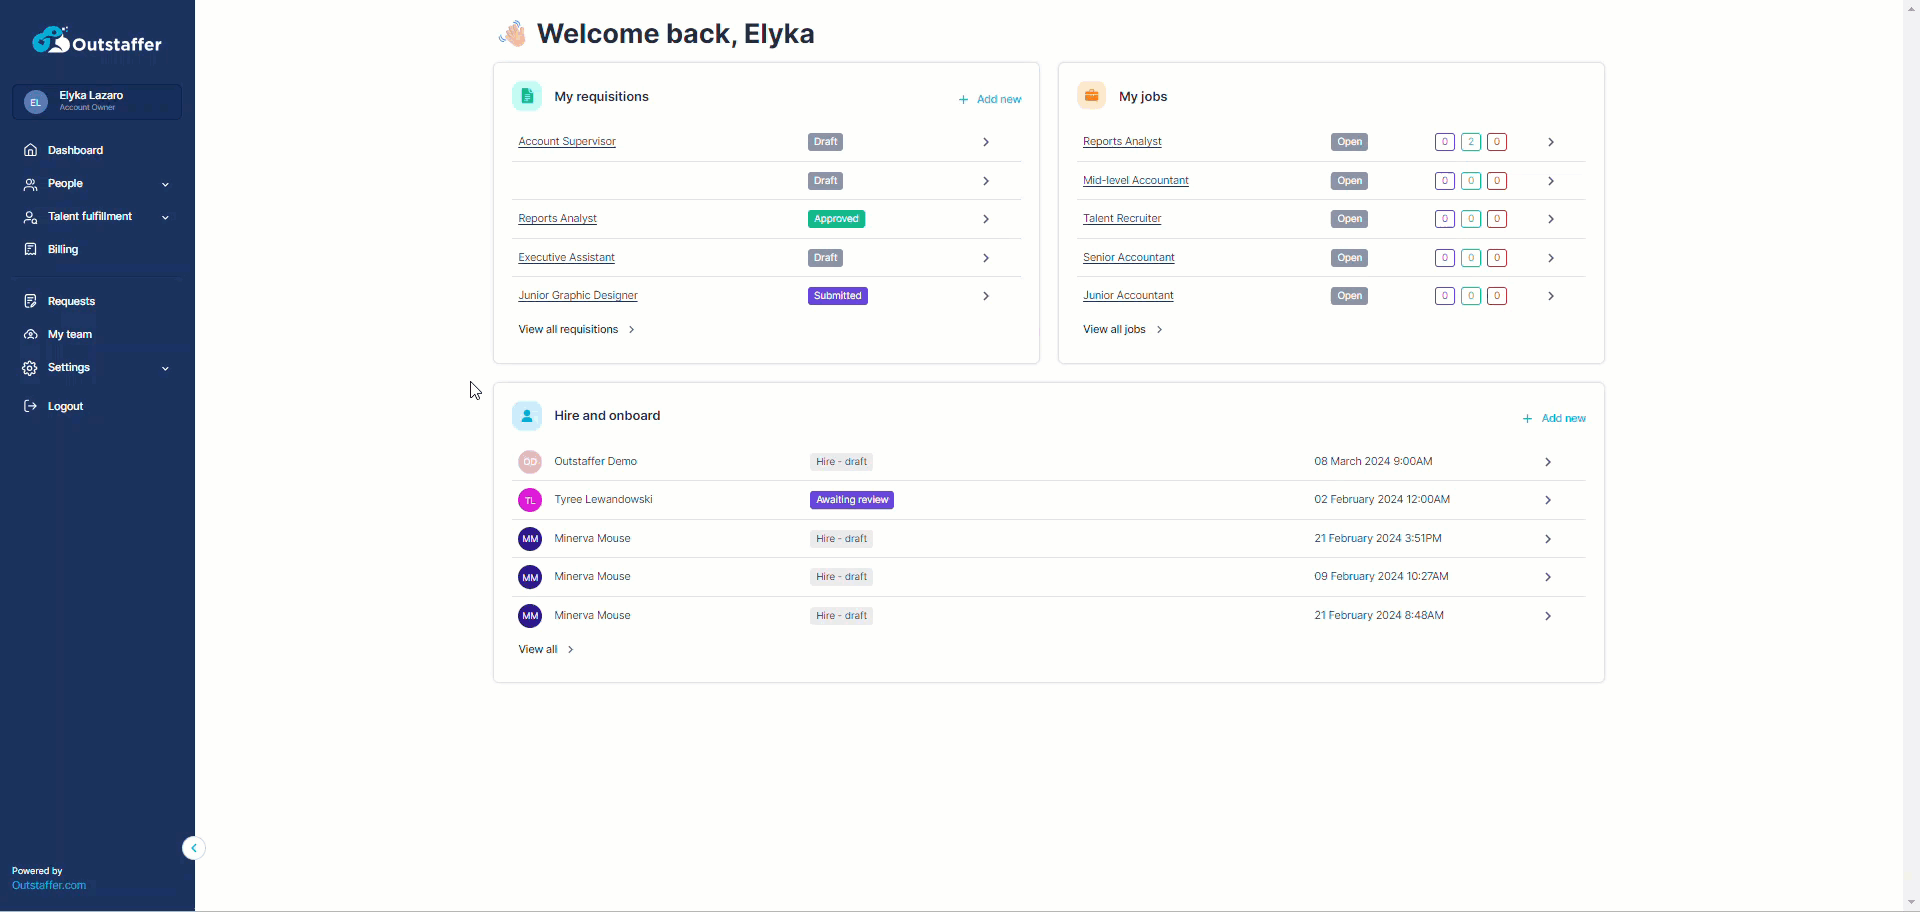Click Add new in My requisitions
Viewport: 1920px width, 912px height.
pos(989,99)
